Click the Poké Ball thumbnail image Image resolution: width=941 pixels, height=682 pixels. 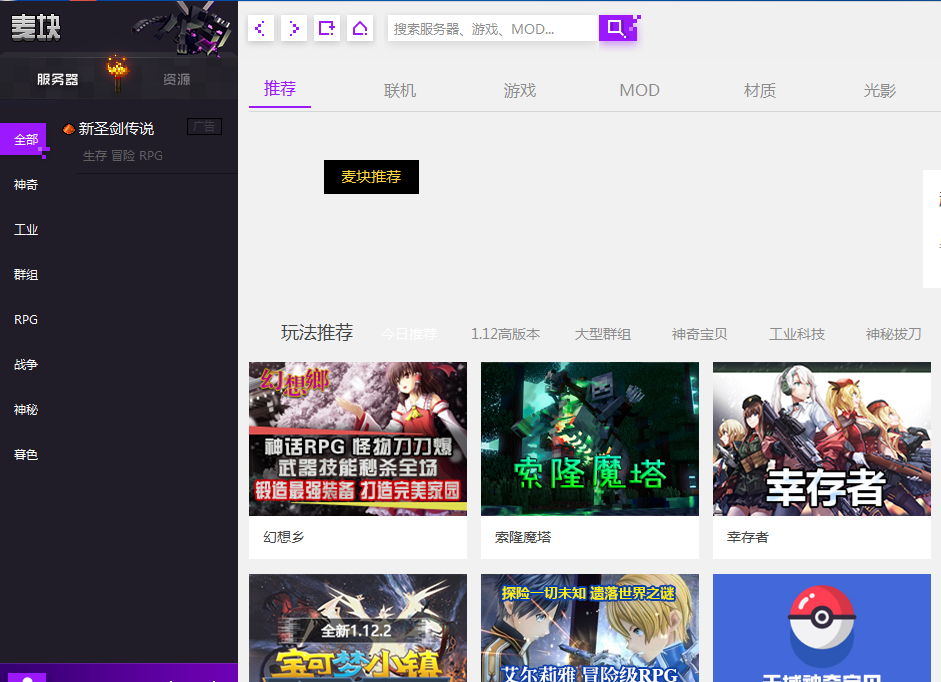(x=821, y=628)
